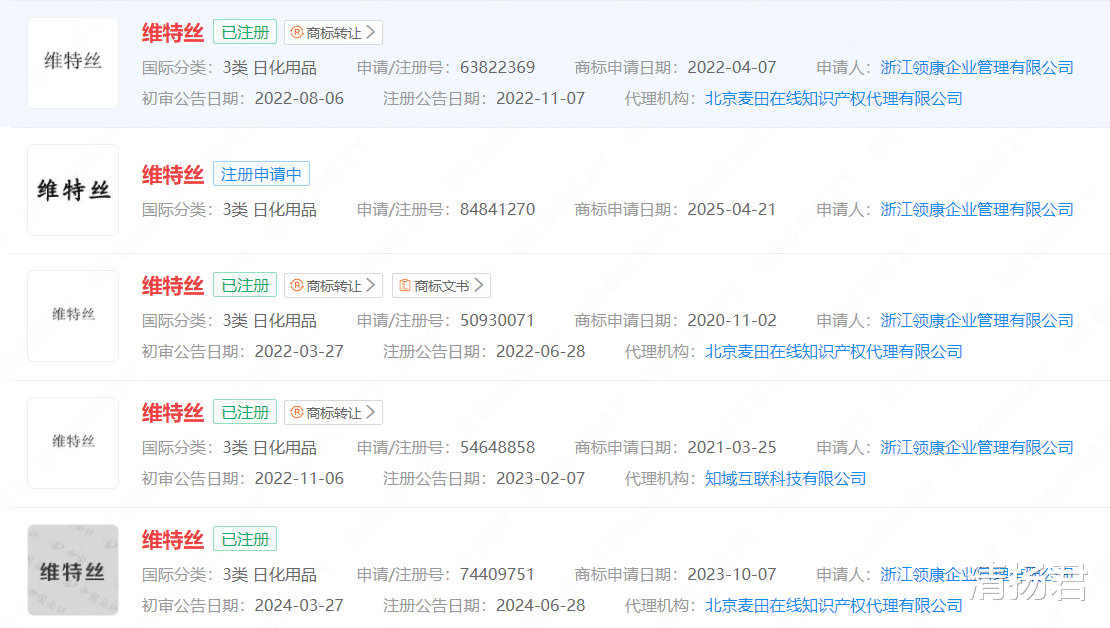Open 商标文书 for trademark 50930071
The image size is (1110, 628).
[441, 285]
